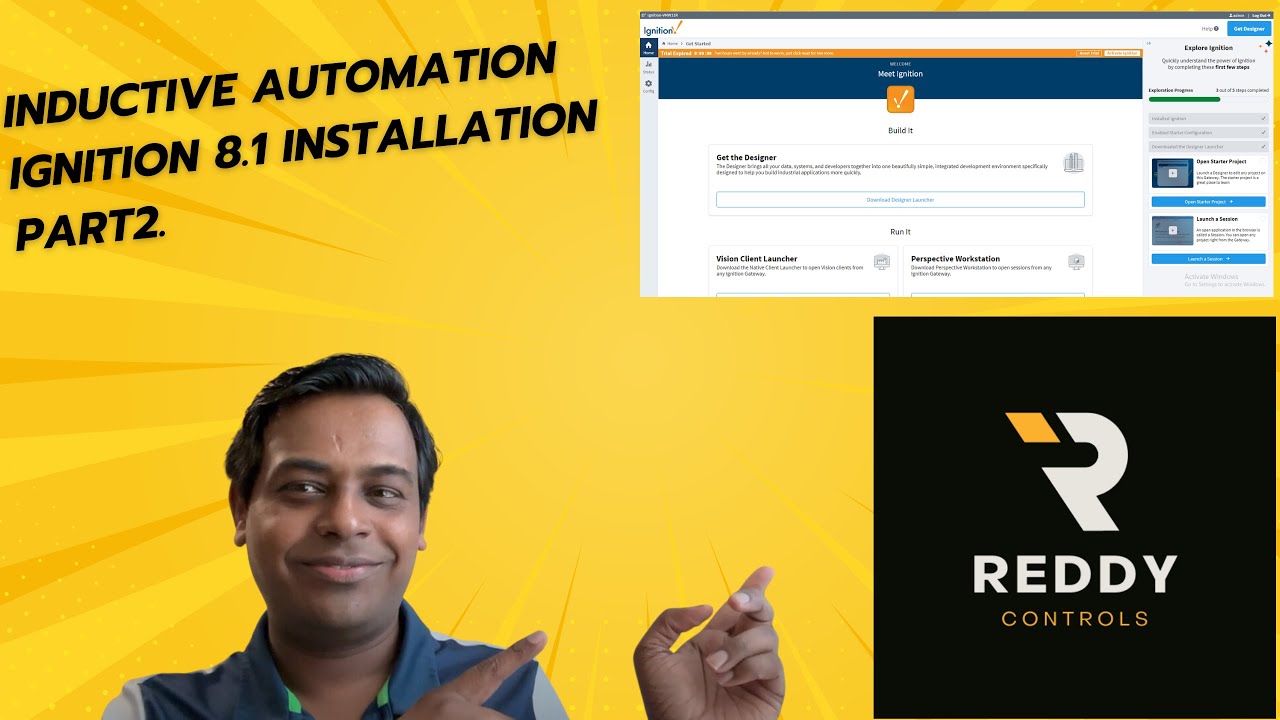Click the Reddy Controls R logo

pos(1066,470)
